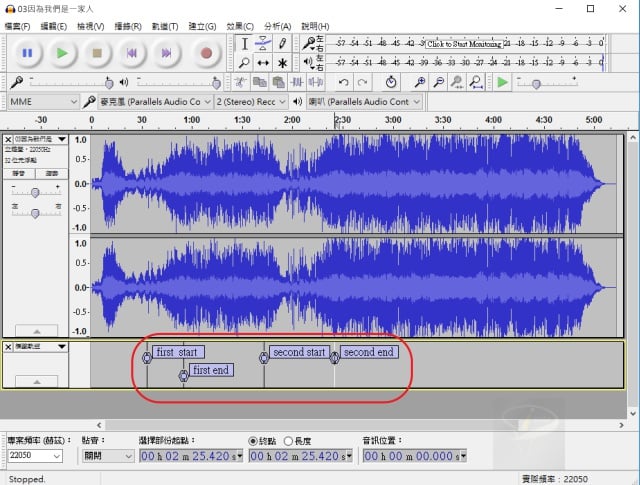Click the 'second end' label
Screen dimensions: 640x485
tap(368, 352)
